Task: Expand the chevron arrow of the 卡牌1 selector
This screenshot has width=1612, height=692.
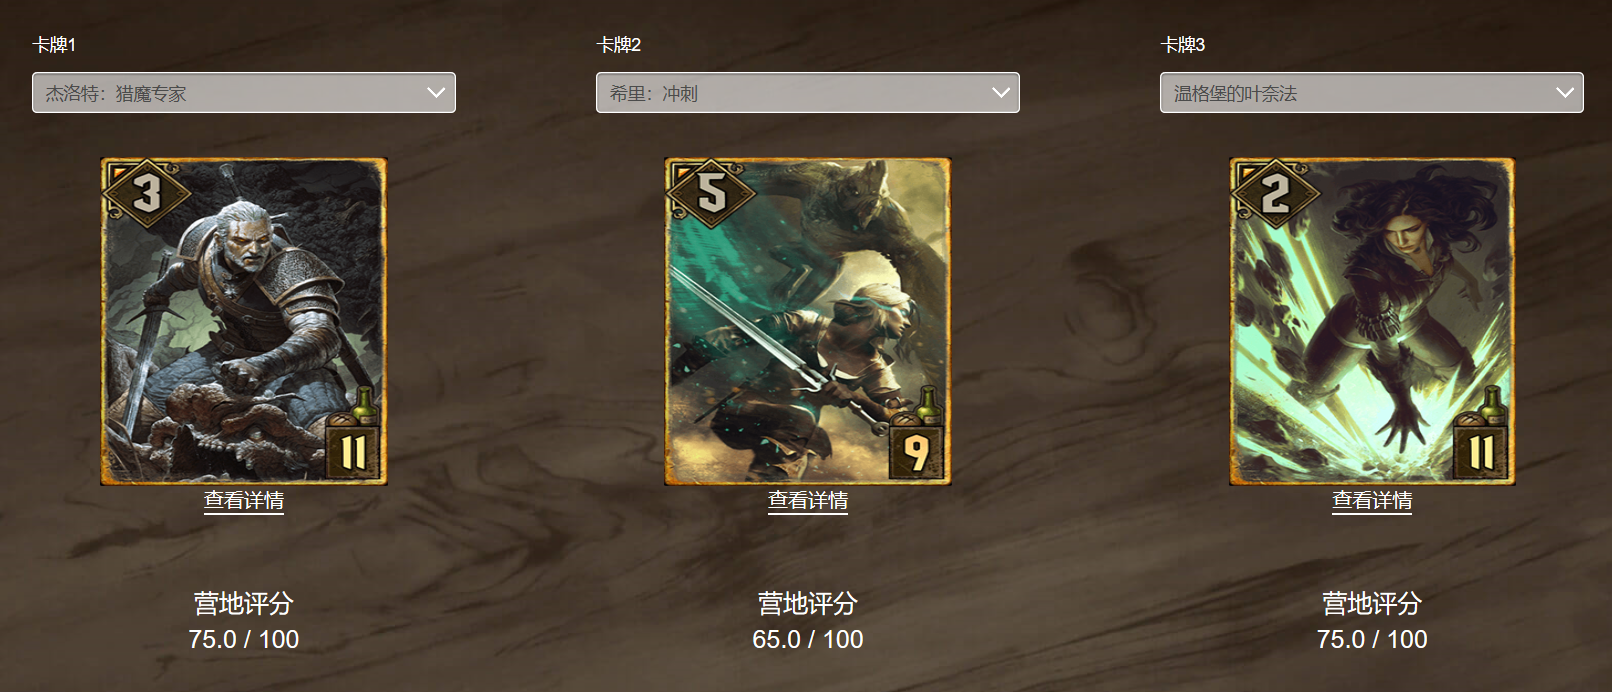Action: click(x=436, y=93)
